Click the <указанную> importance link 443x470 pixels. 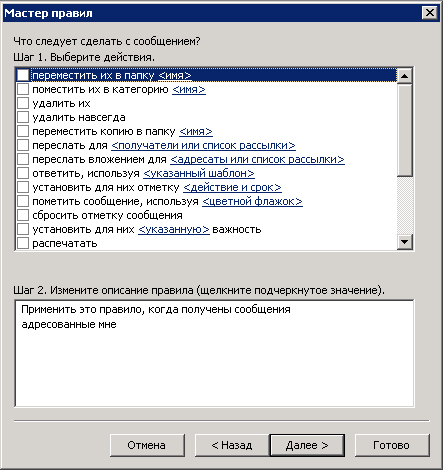pyautogui.click(x=174, y=230)
